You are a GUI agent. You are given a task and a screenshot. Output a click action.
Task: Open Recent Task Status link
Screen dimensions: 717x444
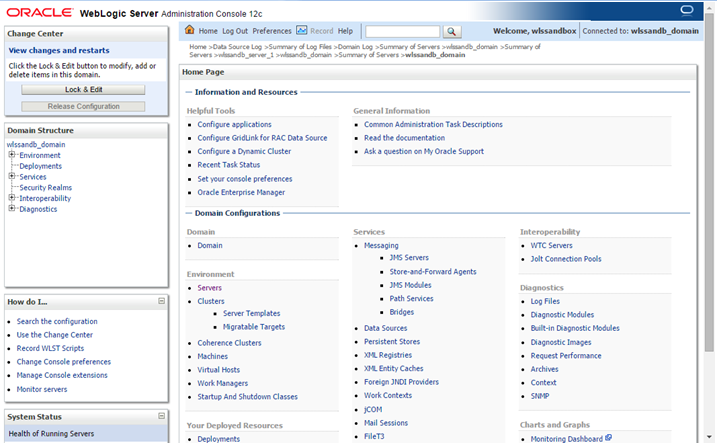click(x=229, y=165)
